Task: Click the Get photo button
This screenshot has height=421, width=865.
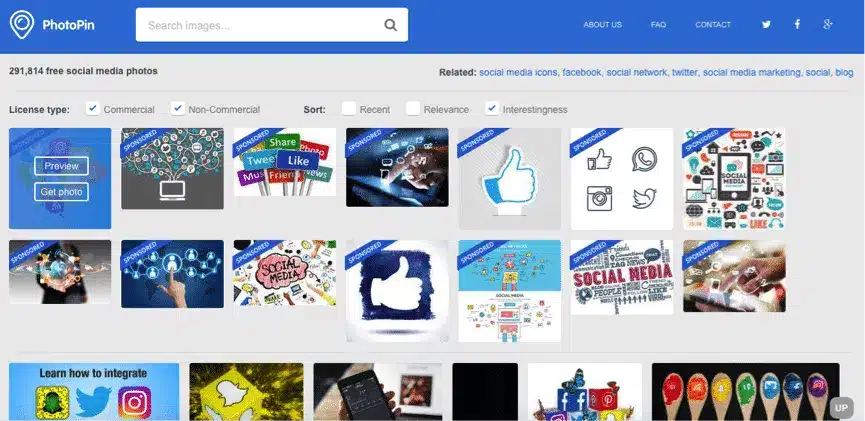Action: coord(61,192)
